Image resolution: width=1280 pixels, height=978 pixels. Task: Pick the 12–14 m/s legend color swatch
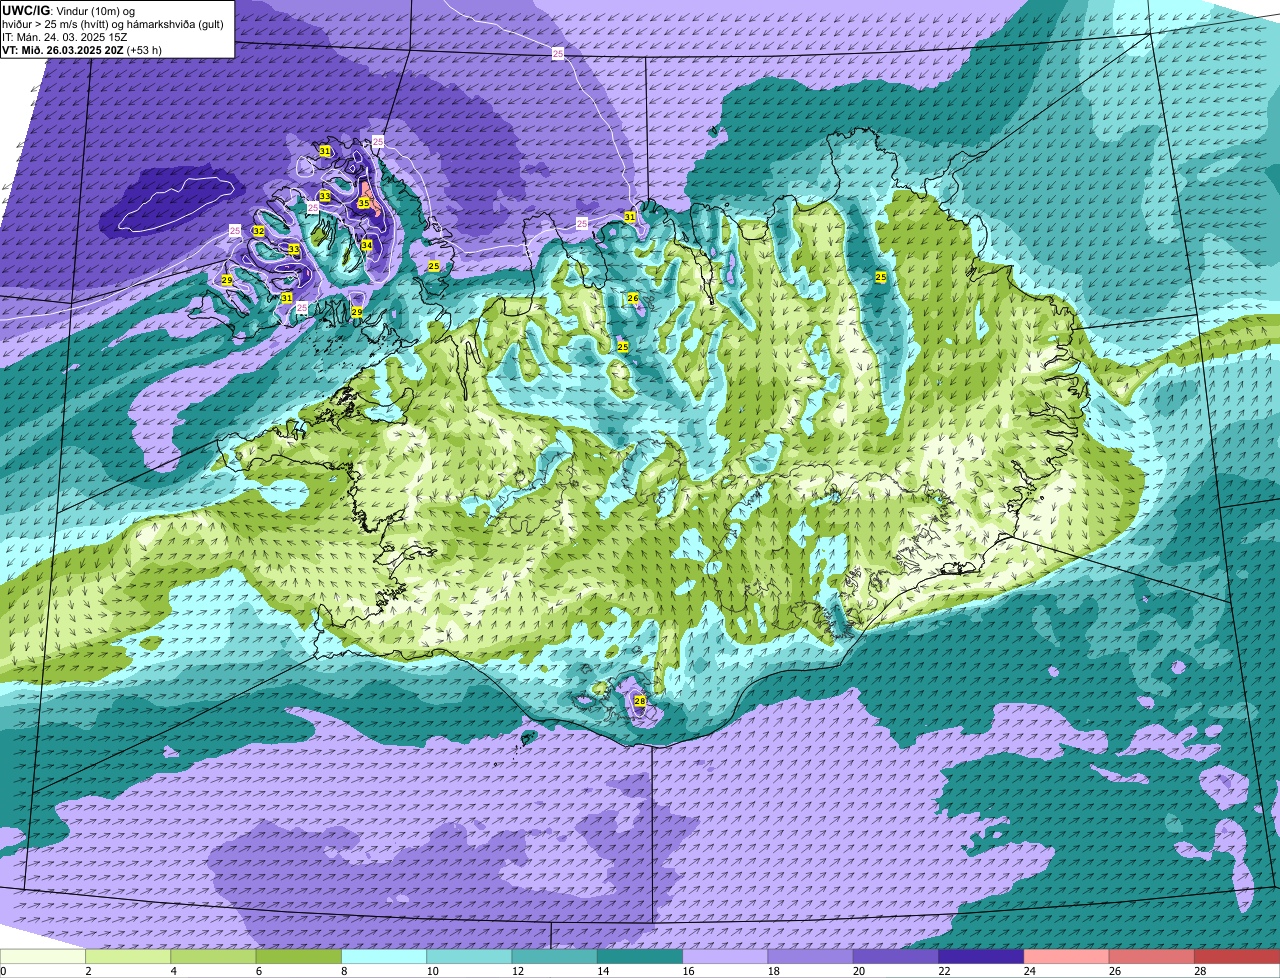[555, 957]
